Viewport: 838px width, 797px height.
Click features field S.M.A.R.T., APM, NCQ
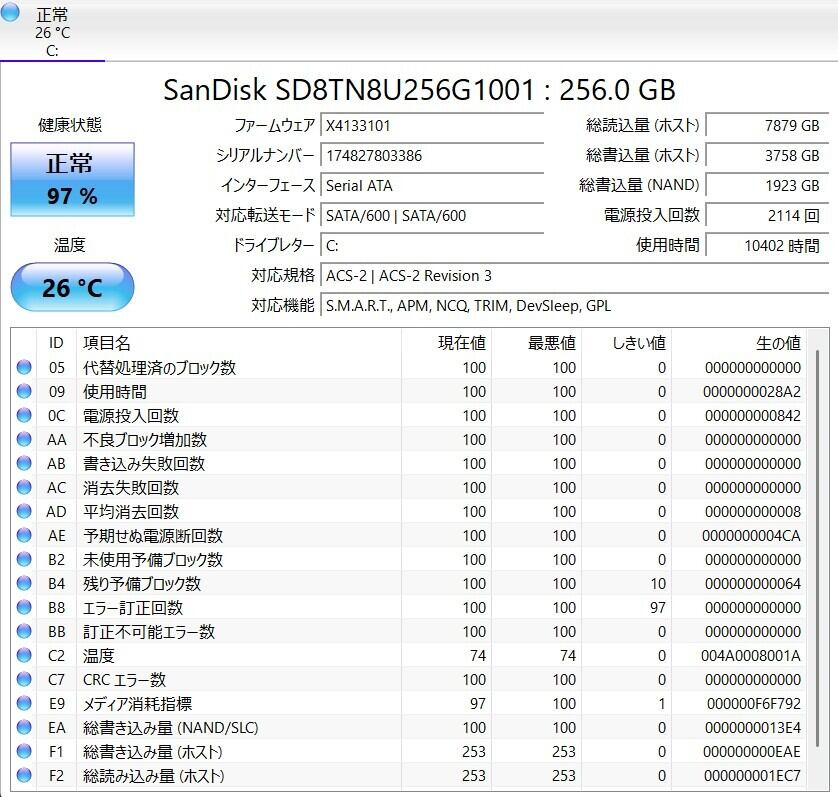pos(575,305)
